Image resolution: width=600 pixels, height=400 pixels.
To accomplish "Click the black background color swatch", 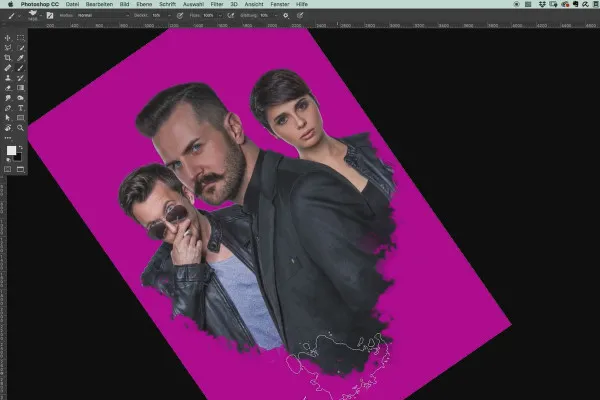I will point(18,157).
